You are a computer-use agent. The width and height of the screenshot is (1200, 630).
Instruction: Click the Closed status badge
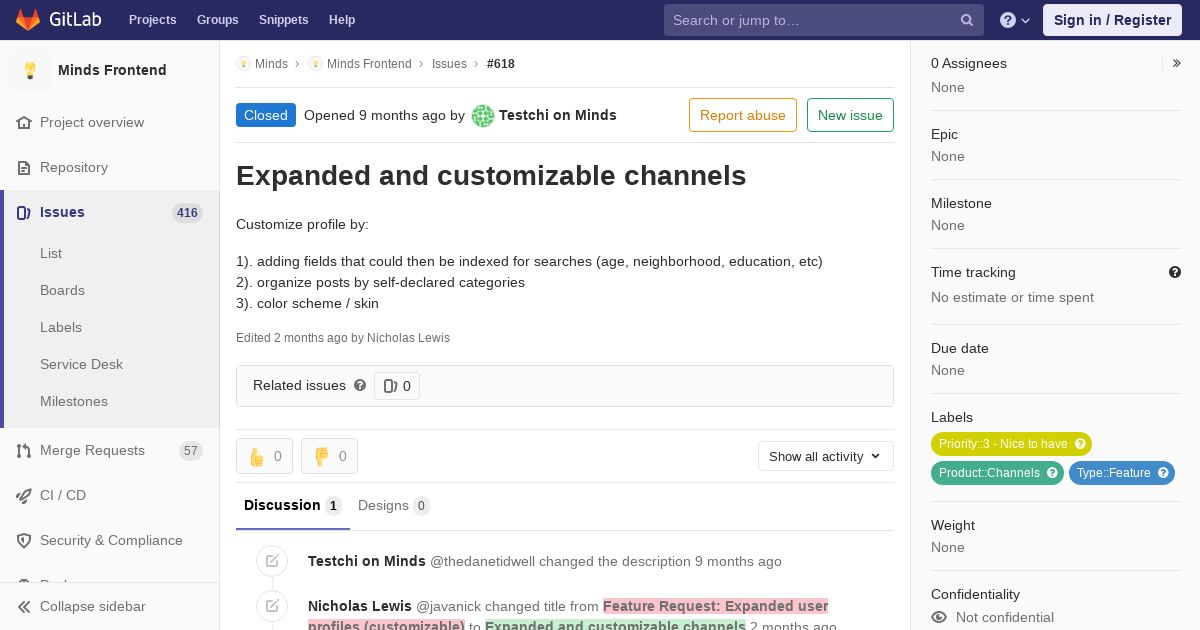266,115
